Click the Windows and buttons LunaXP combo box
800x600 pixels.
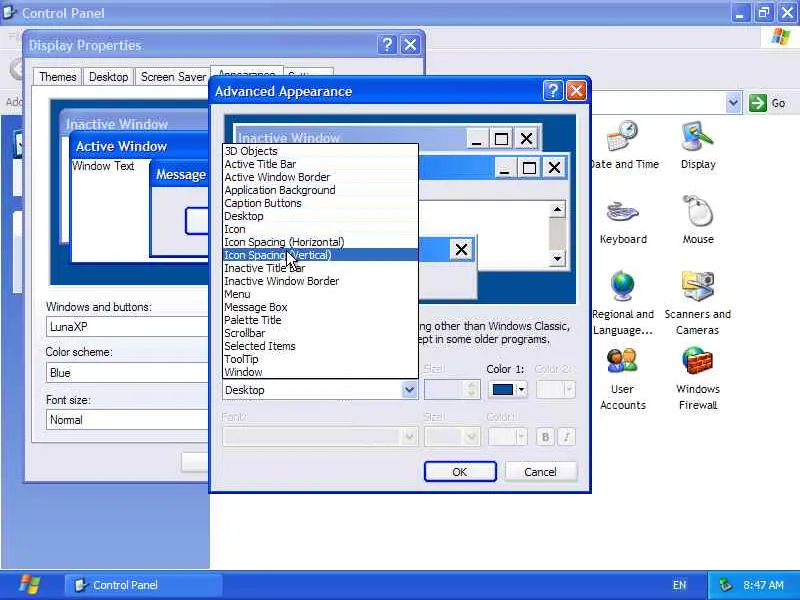coord(127,327)
